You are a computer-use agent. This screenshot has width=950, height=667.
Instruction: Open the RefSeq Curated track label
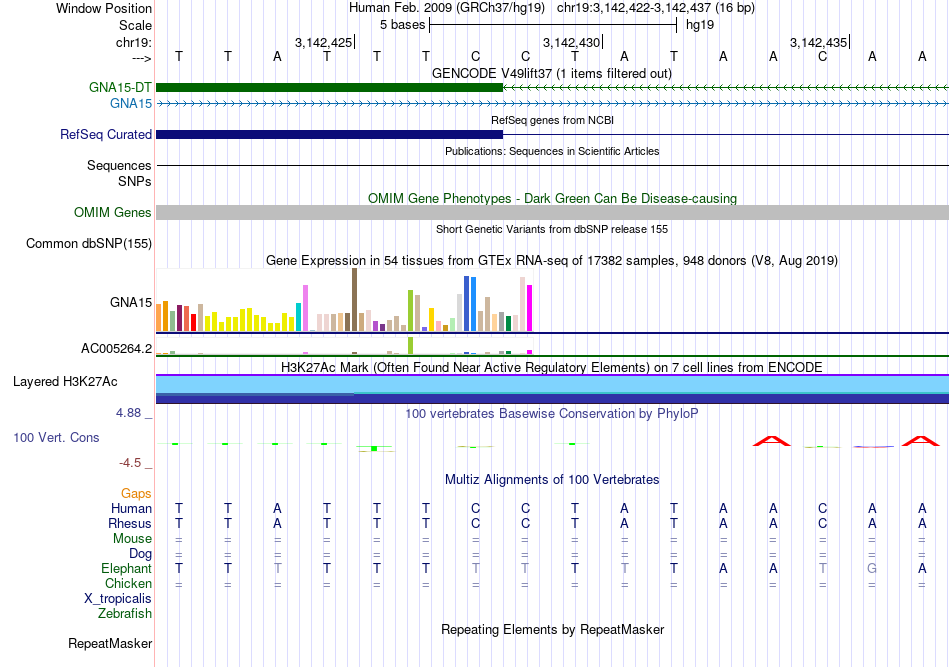tap(106, 134)
